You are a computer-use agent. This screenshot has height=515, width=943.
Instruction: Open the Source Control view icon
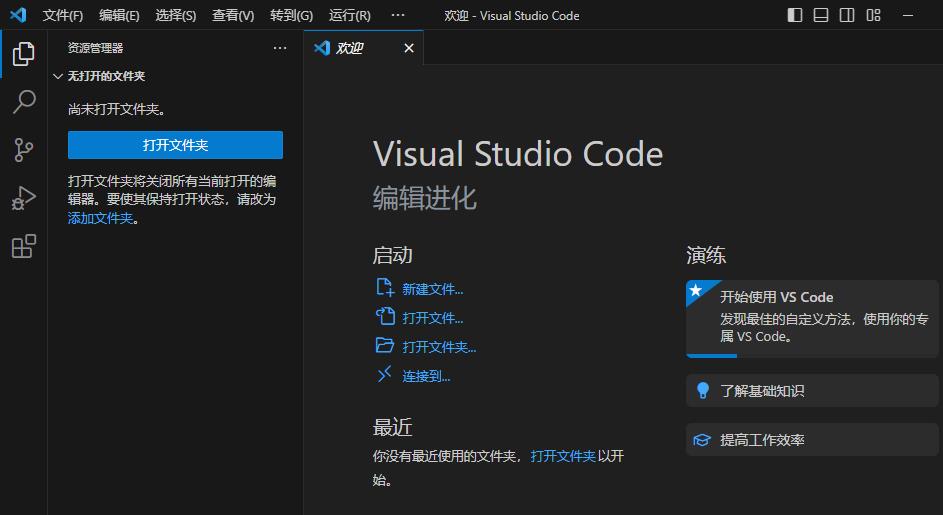click(23, 150)
